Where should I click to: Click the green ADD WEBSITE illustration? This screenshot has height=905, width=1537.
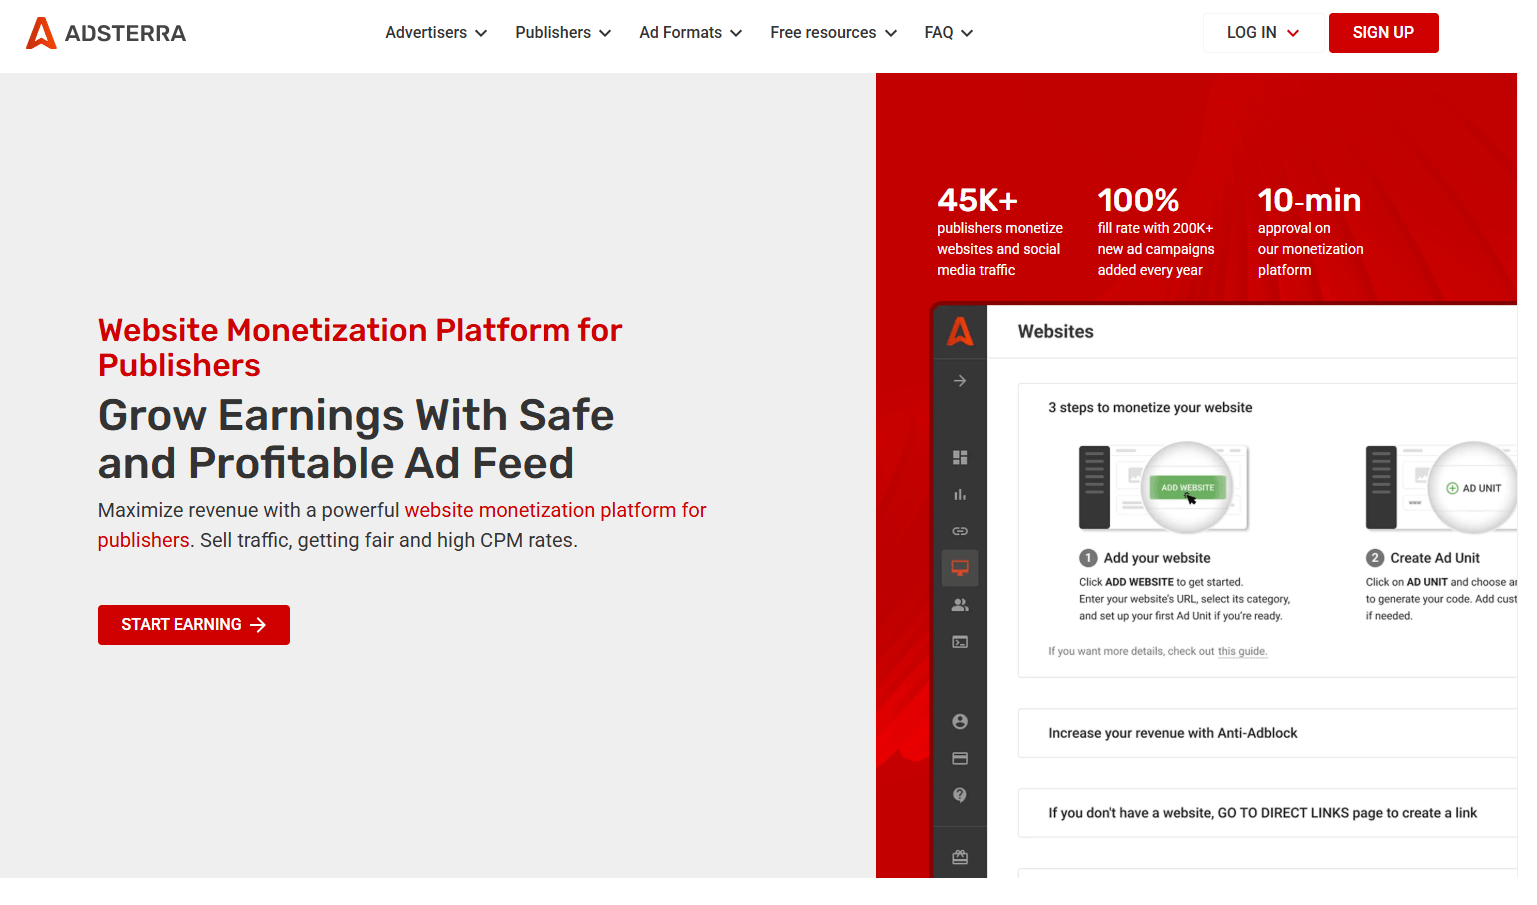1188,488
